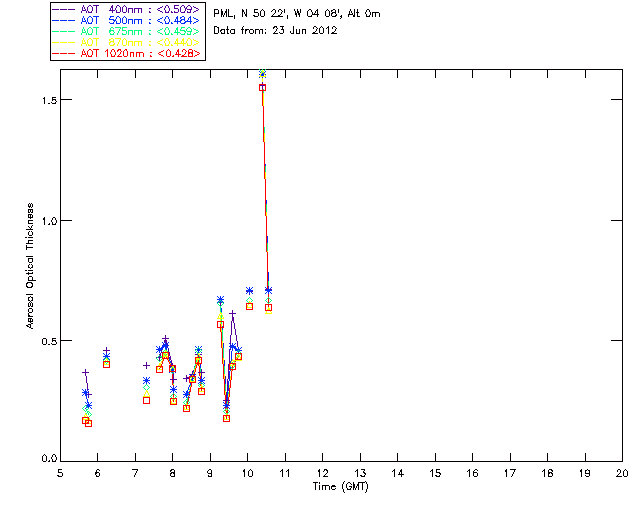Click the blue asterisk marker at 10 GMT

tap(249, 291)
